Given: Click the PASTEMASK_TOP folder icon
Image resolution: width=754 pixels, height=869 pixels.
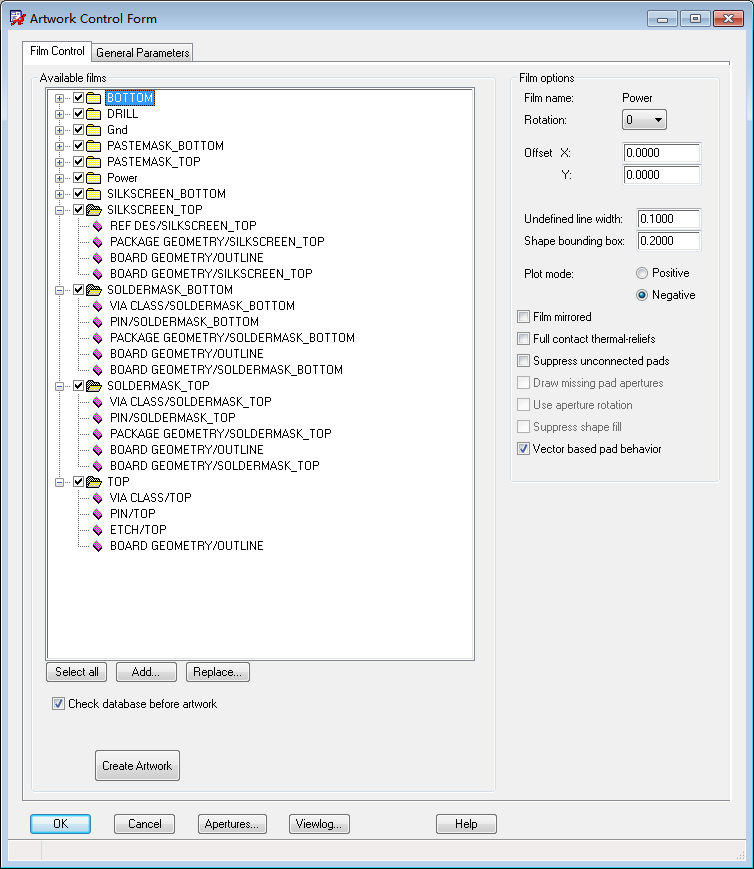Looking at the screenshot, I should point(94,162).
